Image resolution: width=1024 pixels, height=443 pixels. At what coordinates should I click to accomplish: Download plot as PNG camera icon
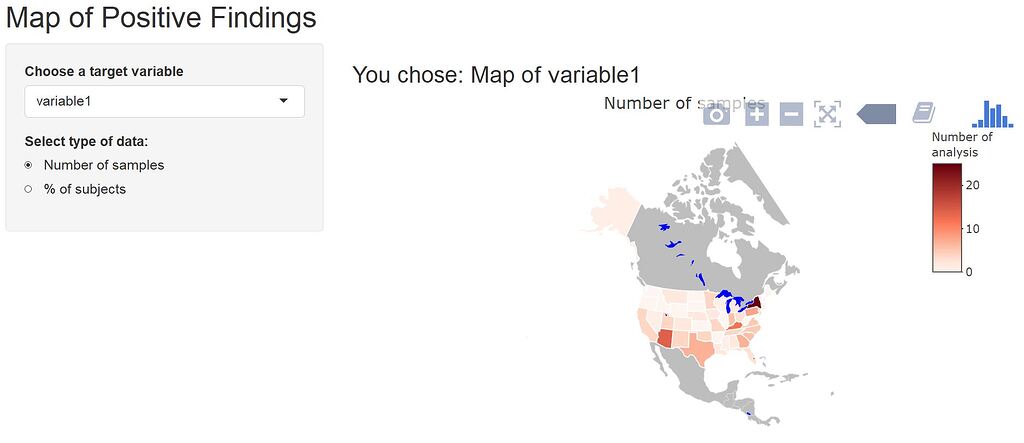click(x=716, y=114)
